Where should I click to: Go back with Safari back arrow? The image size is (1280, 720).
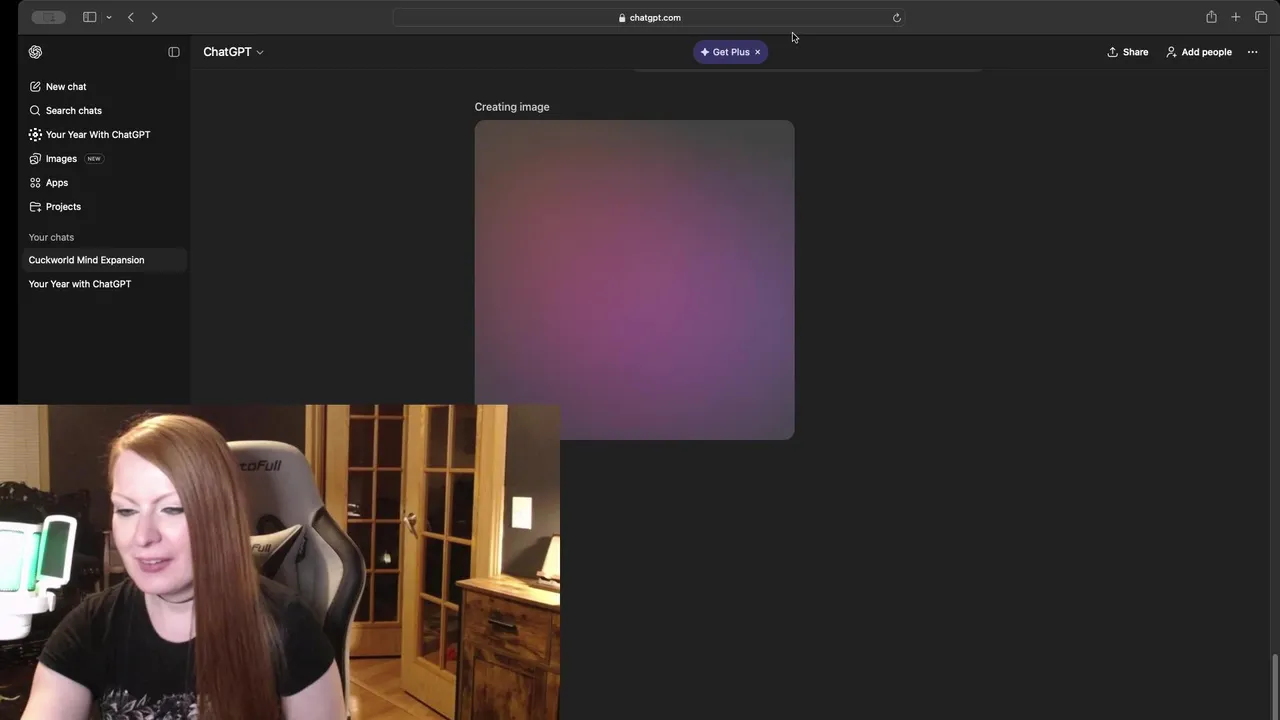click(131, 17)
